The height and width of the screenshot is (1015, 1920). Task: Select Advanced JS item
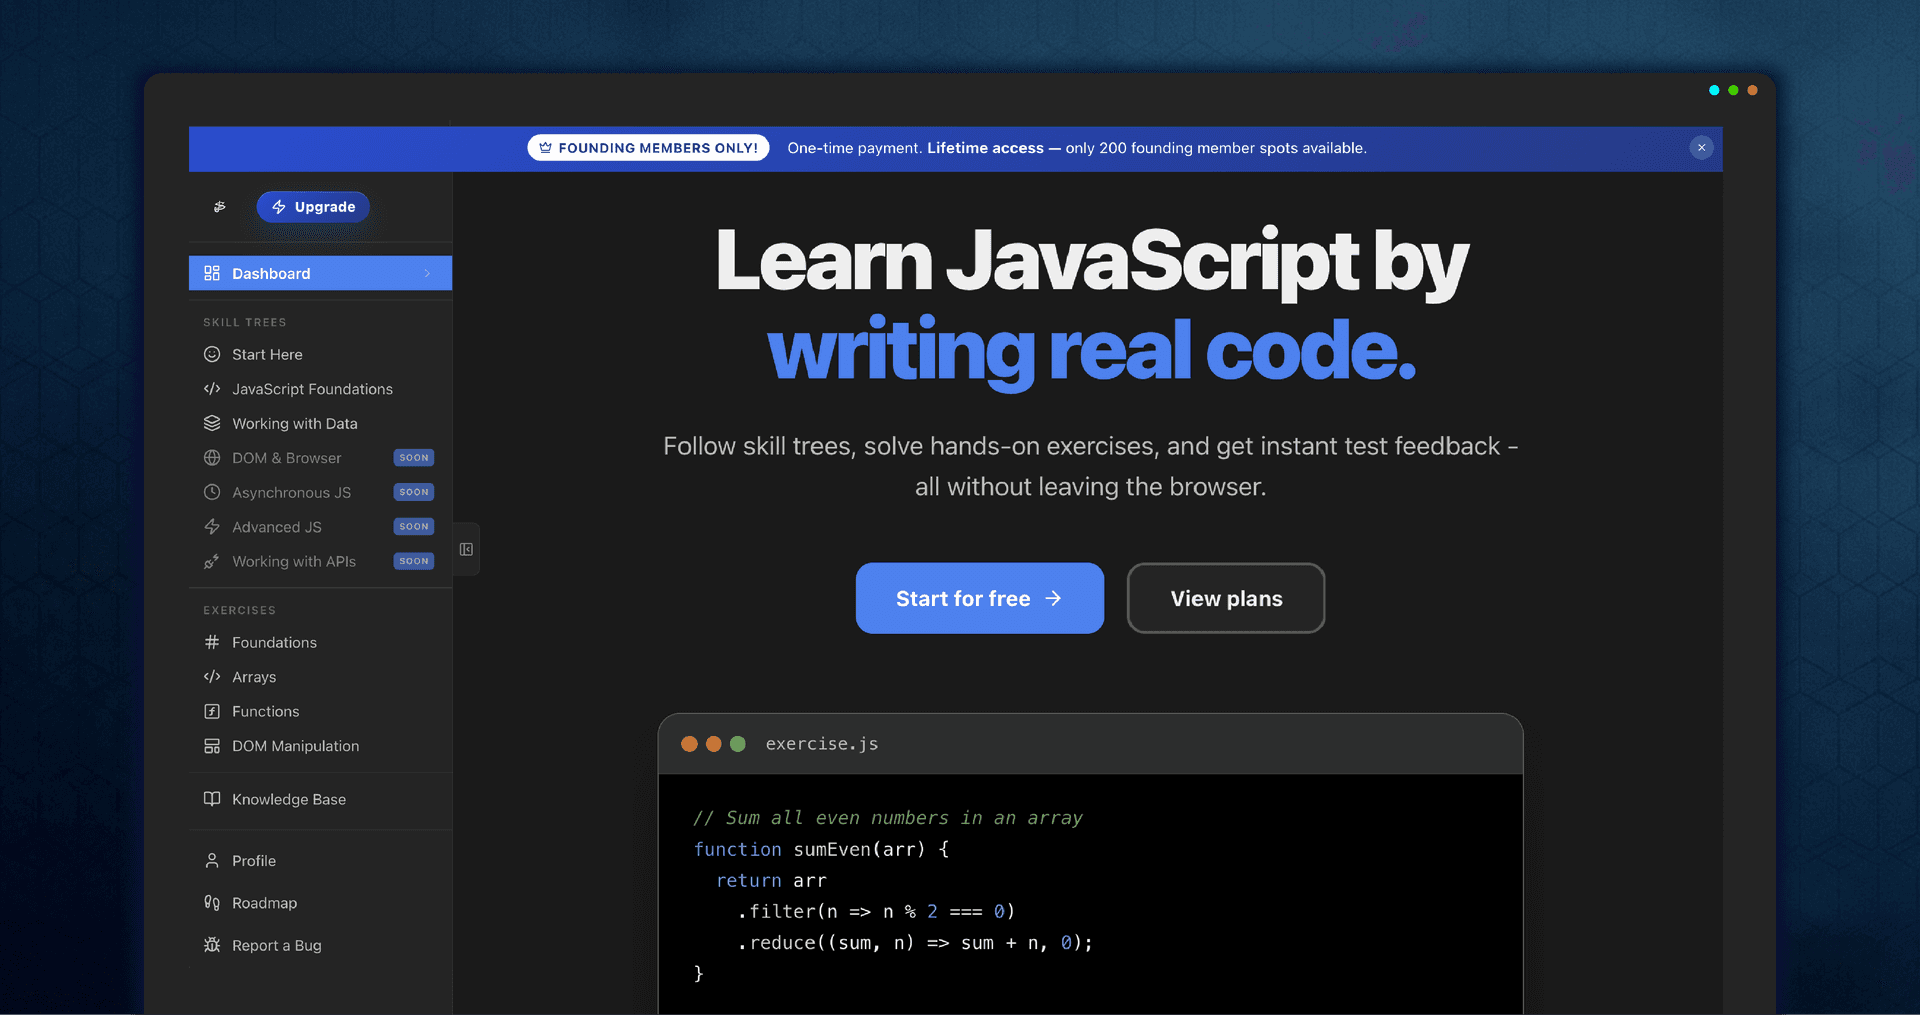(x=320, y=527)
